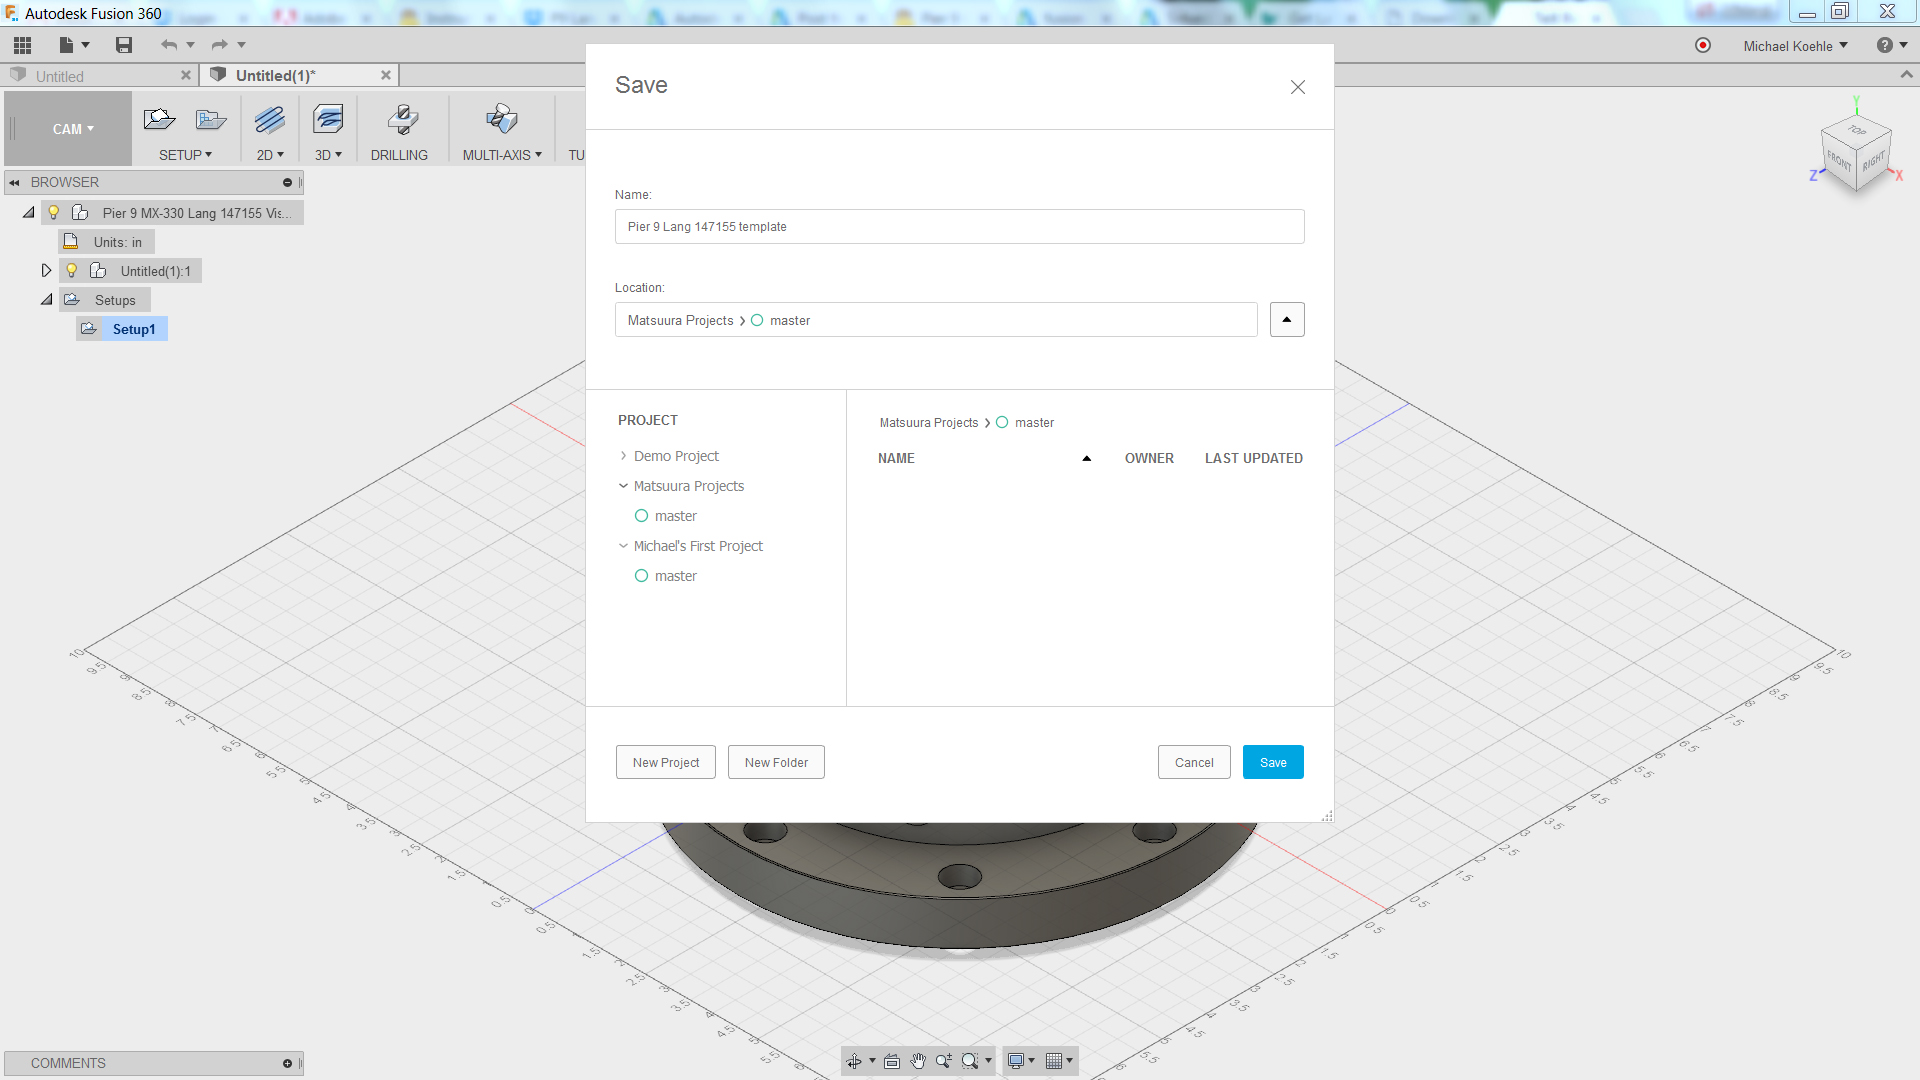Collapse the location browser arrow button

(1286, 320)
